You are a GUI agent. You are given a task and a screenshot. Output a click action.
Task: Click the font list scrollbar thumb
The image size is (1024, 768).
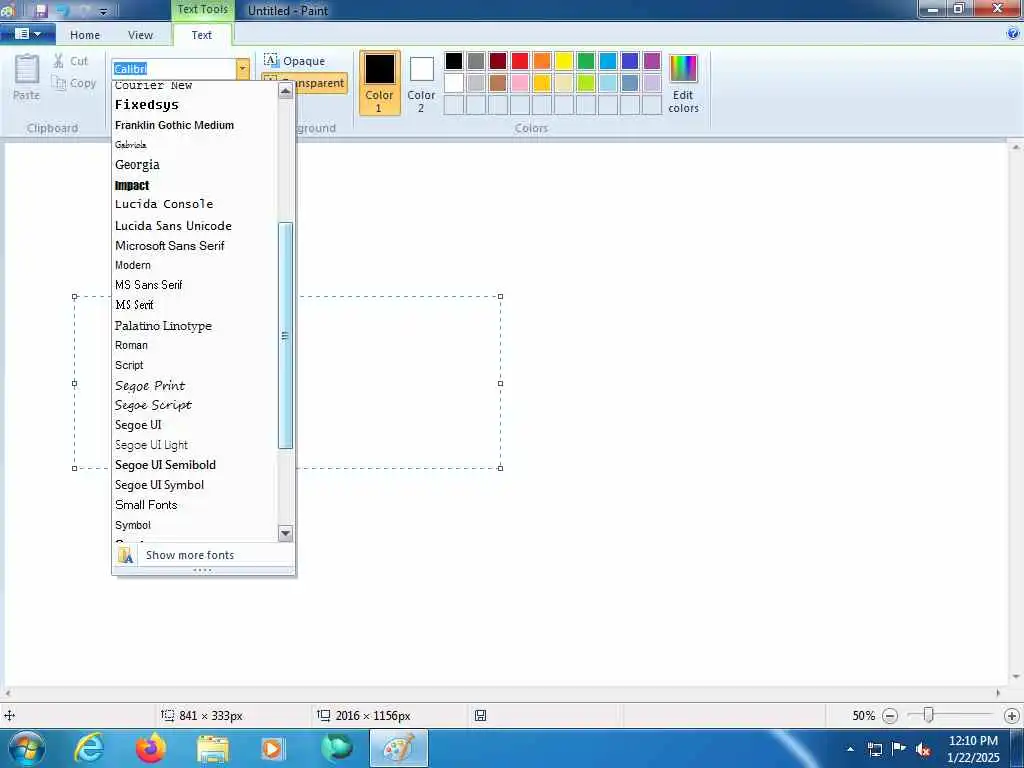coord(285,336)
